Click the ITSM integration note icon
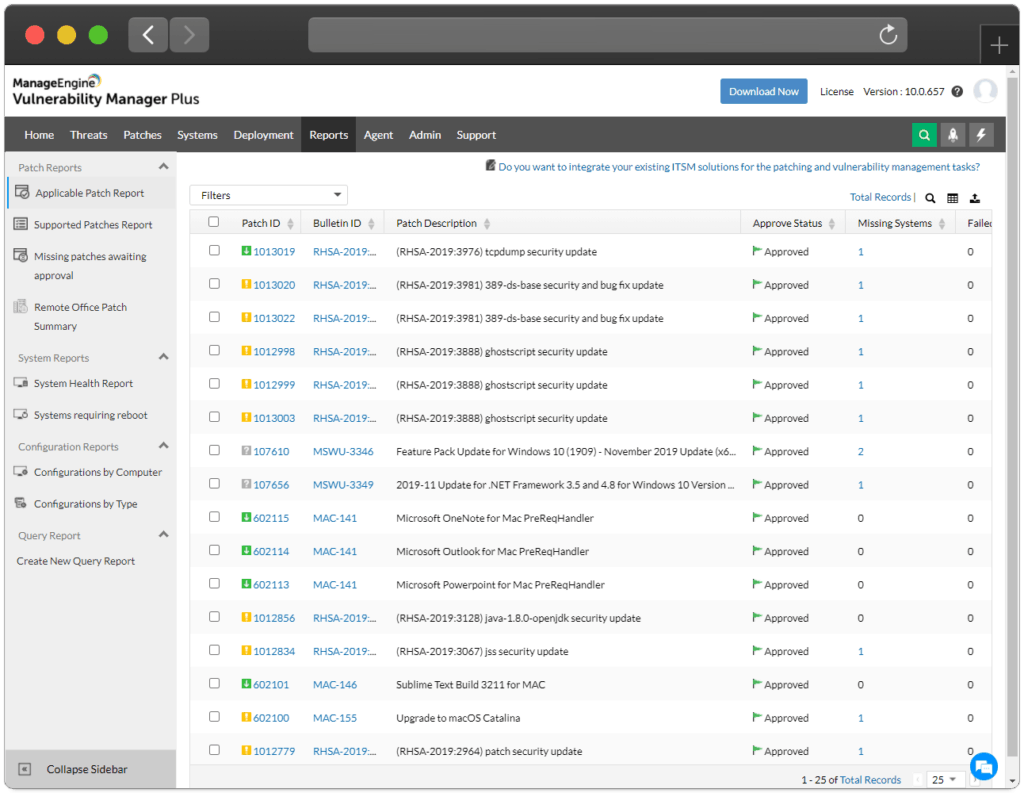The height and width of the screenshot is (793, 1024). 490,165
